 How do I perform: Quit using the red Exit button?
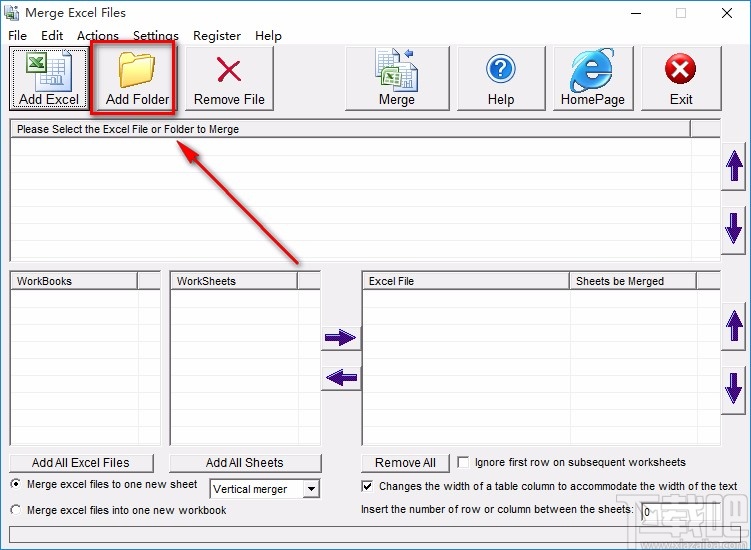point(681,79)
